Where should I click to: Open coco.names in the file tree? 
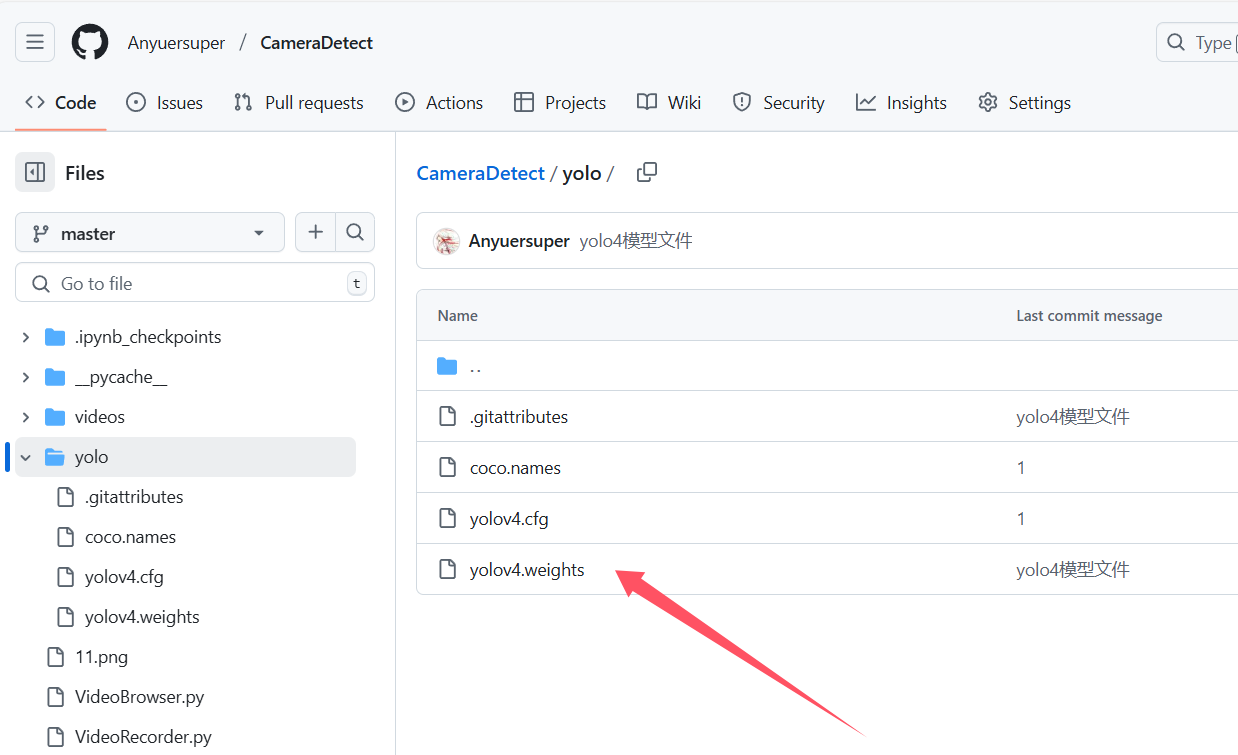(x=130, y=537)
